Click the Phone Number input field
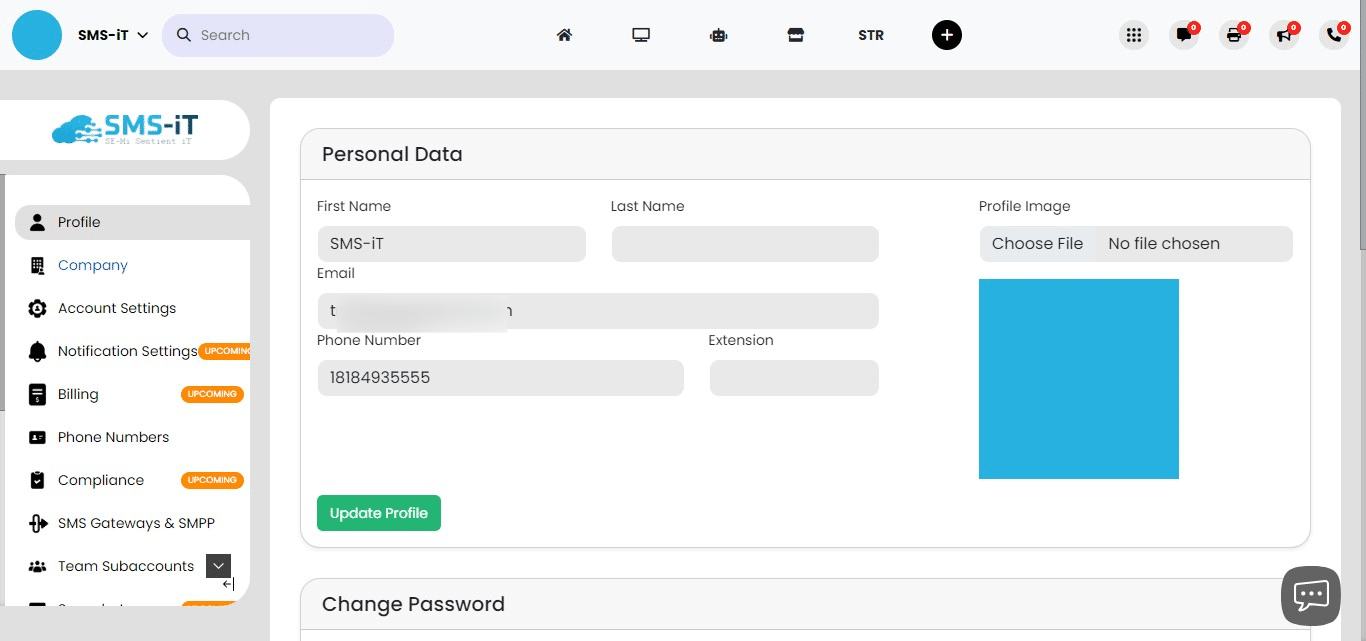The height and width of the screenshot is (641, 1366). point(500,378)
